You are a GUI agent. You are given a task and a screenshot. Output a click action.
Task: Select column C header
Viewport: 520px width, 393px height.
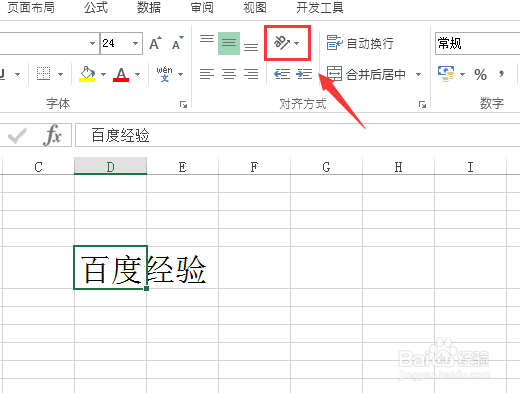tap(38, 166)
